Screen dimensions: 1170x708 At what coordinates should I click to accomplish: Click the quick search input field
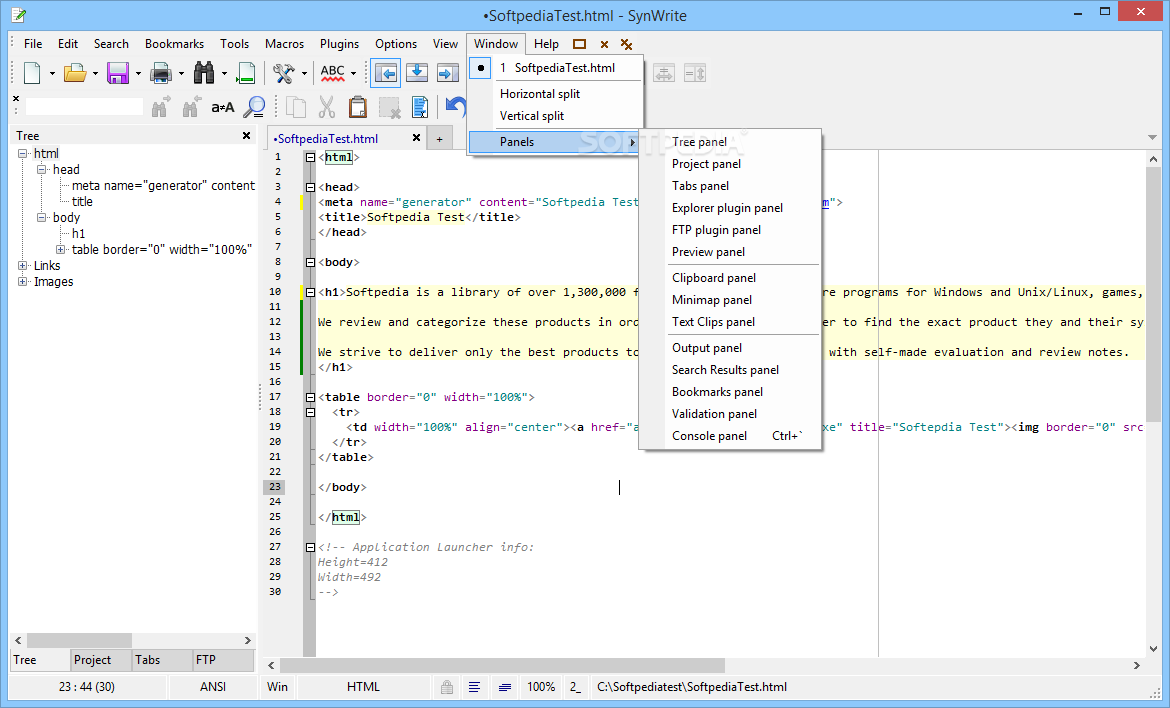pyautogui.click(x=84, y=107)
